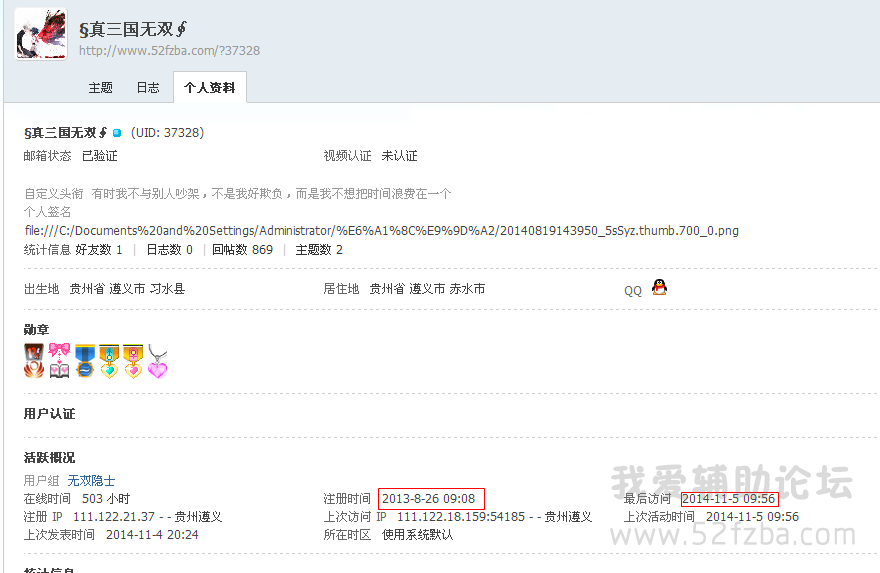Click the female symbol heart medal
880x573 pixels.
point(134,361)
